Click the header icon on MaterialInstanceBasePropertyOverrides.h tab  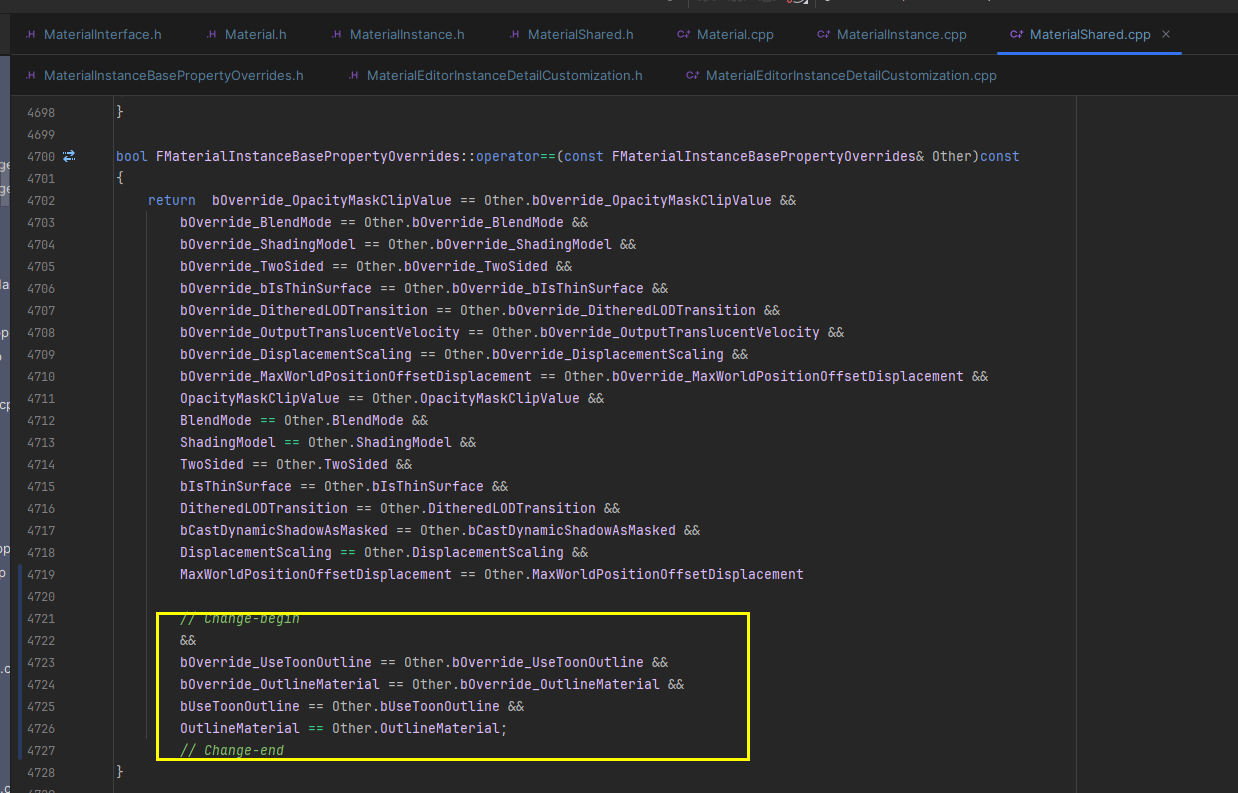(30, 75)
